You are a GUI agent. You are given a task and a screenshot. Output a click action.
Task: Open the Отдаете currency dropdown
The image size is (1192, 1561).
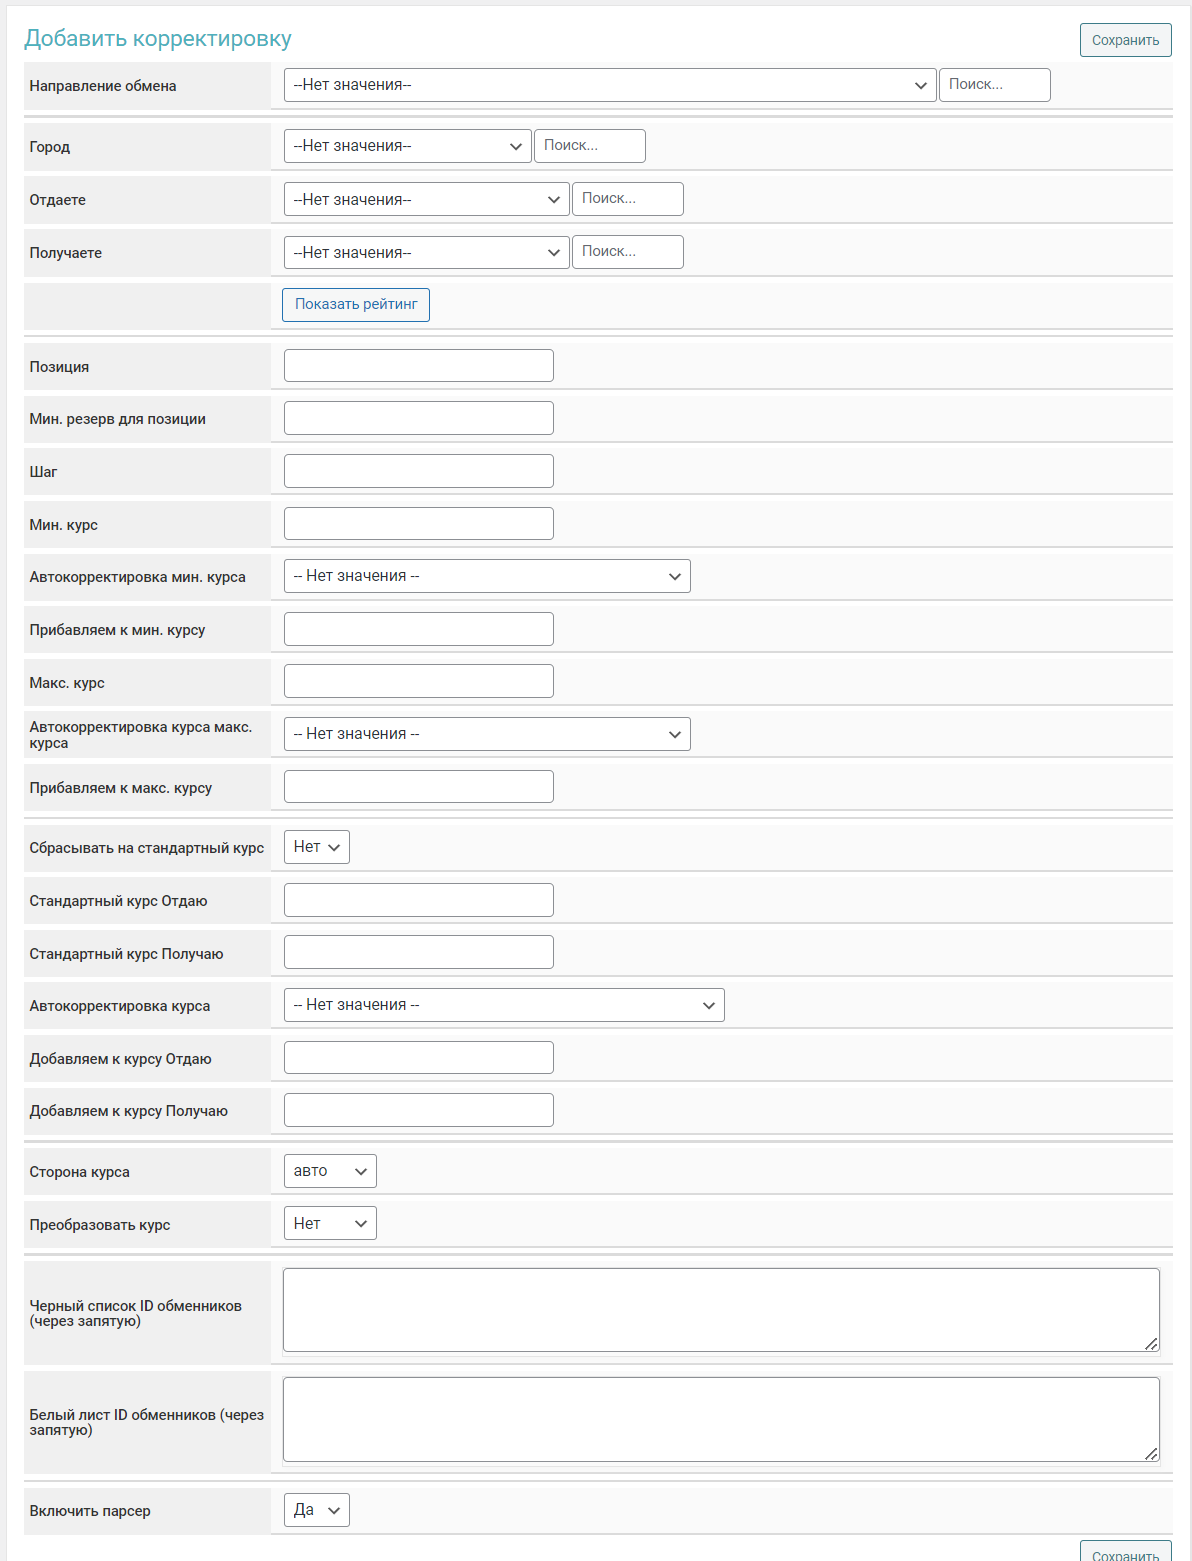426,199
